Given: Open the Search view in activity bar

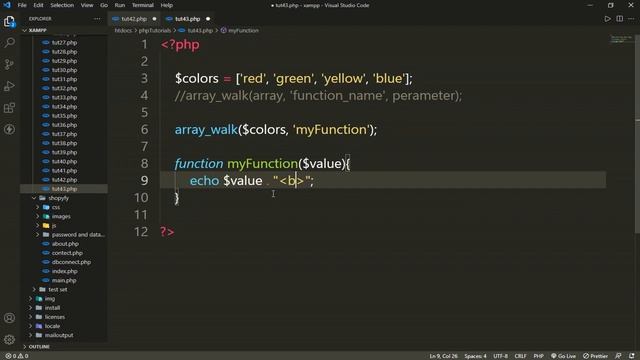Looking at the screenshot, I should [x=9, y=42].
